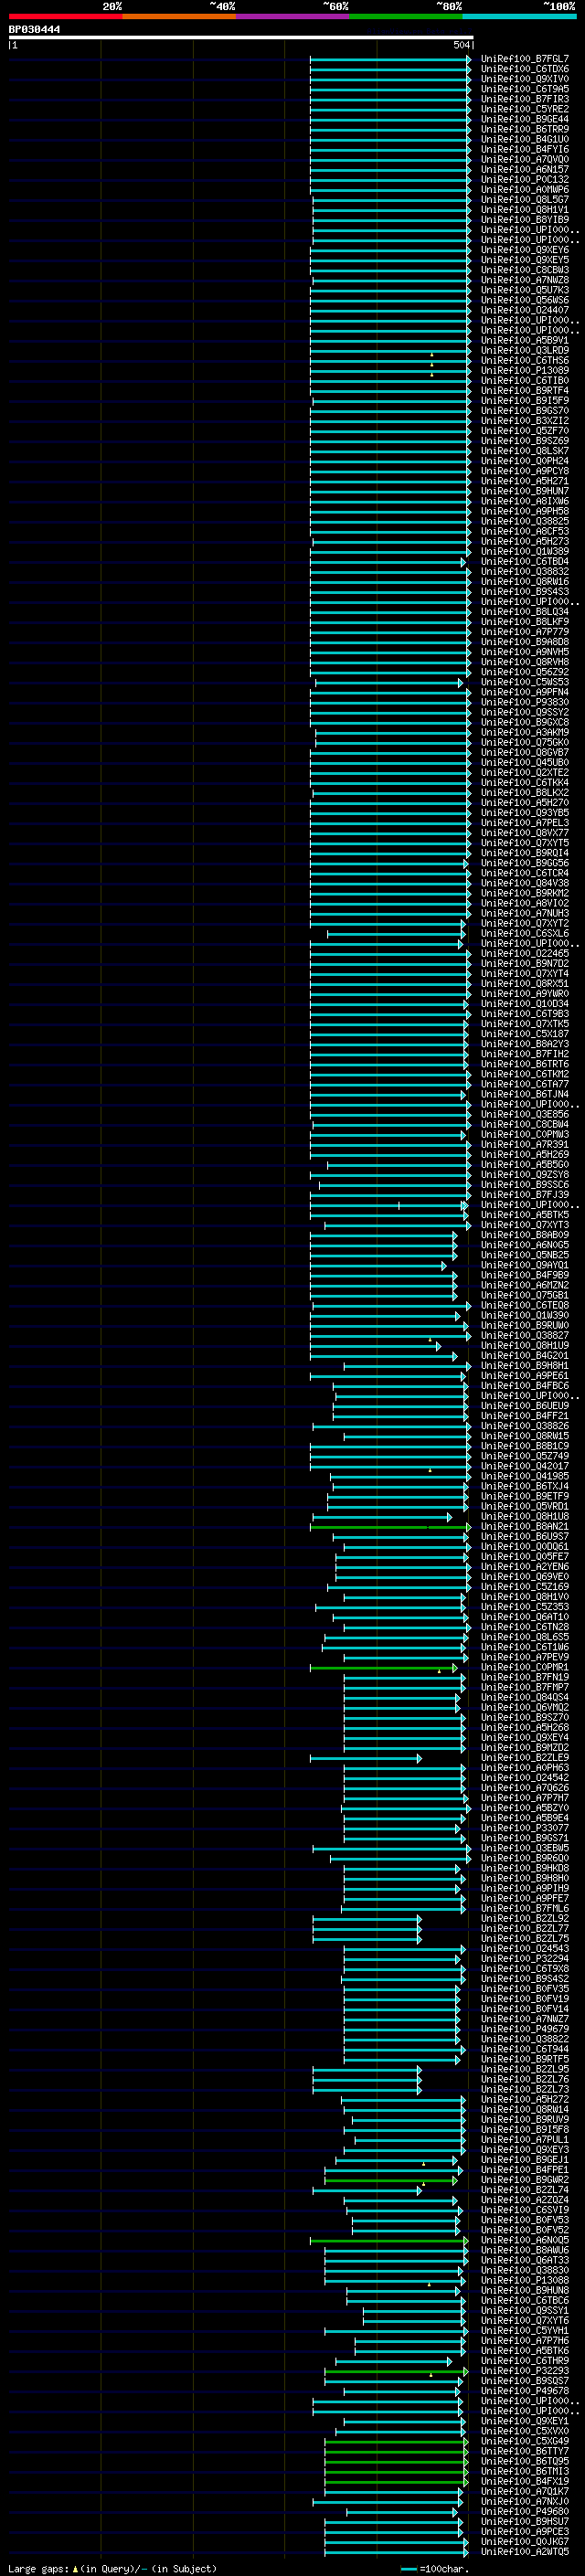Select the UniRef100_P13089 label
Image resolution: width=585 pixels, height=2576 pixels.
tap(525, 371)
